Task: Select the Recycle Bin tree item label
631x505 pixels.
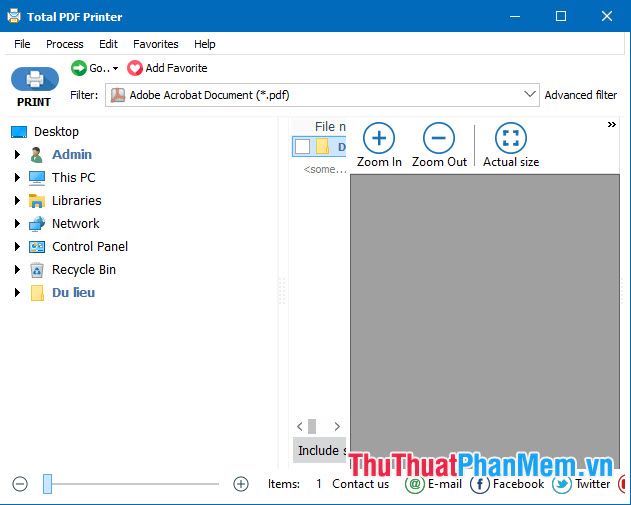Action: tap(84, 270)
